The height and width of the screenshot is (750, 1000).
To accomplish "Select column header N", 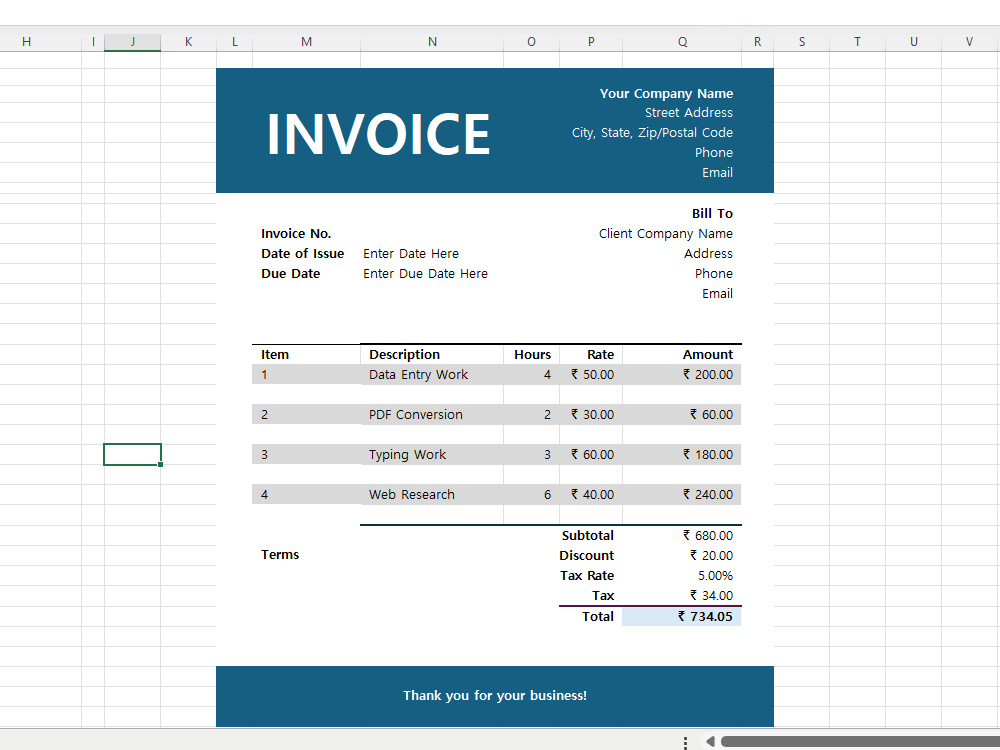I will click(x=432, y=42).
